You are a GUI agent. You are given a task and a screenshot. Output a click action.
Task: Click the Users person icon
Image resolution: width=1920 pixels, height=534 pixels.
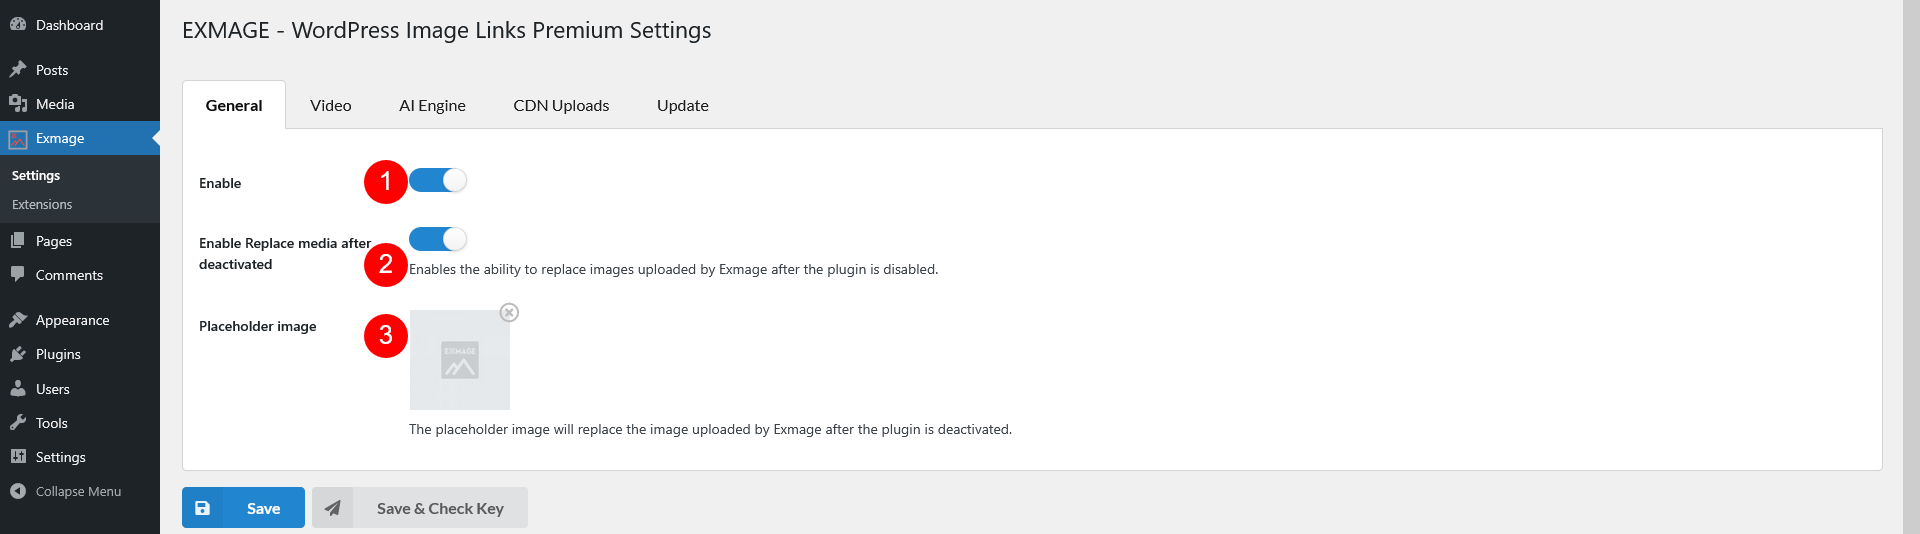[18, 389]
